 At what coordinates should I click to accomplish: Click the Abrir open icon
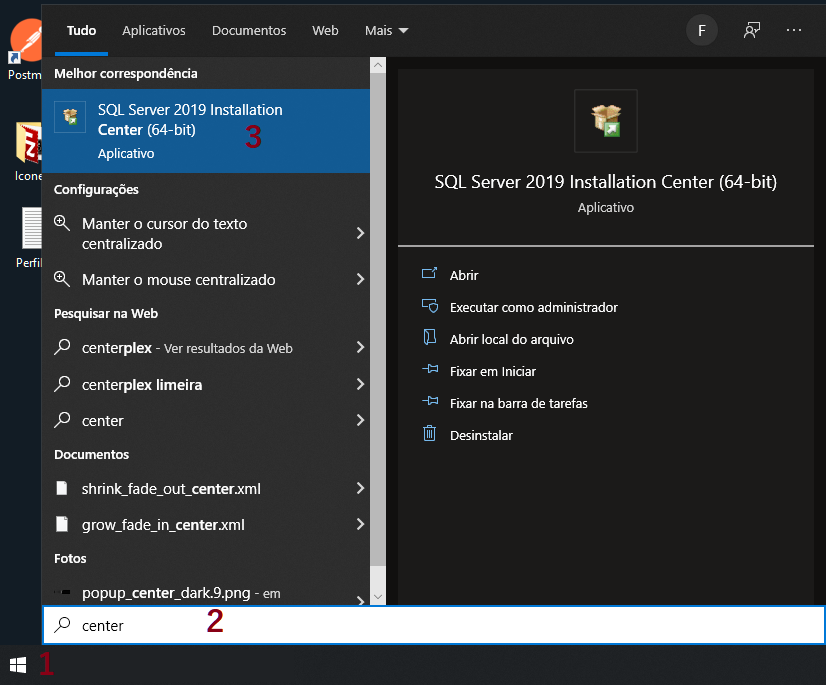coord(429,273)
